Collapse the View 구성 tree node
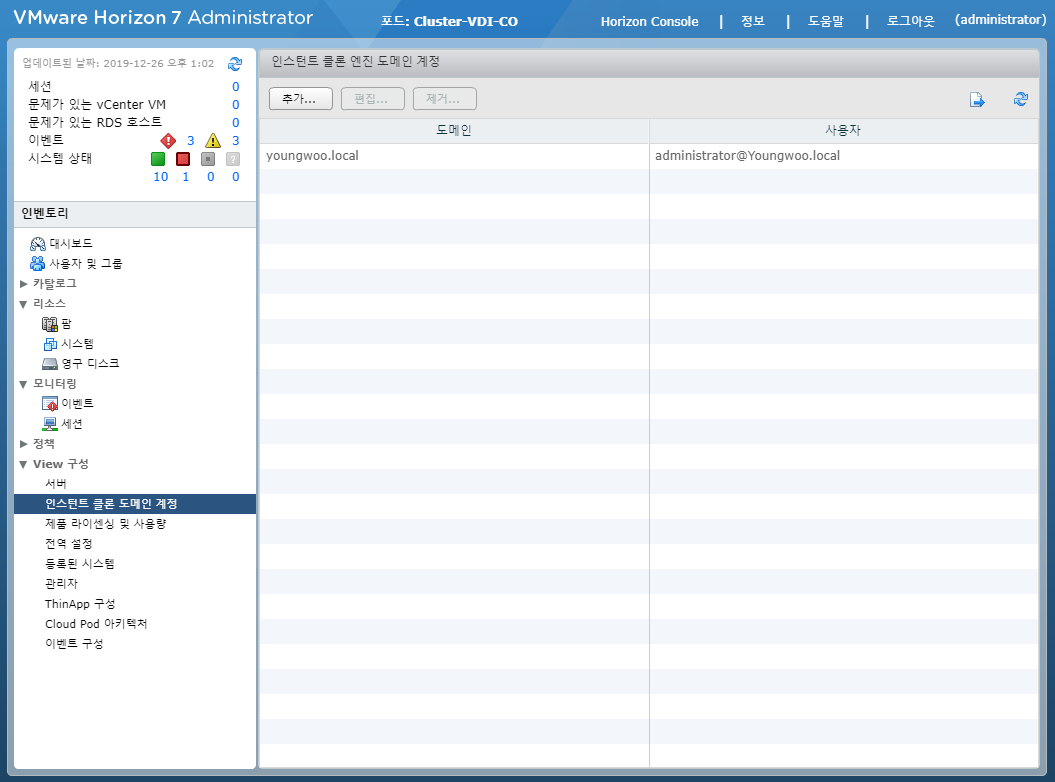The height and width of the screenshot is (782, 1055). [24, 464]
